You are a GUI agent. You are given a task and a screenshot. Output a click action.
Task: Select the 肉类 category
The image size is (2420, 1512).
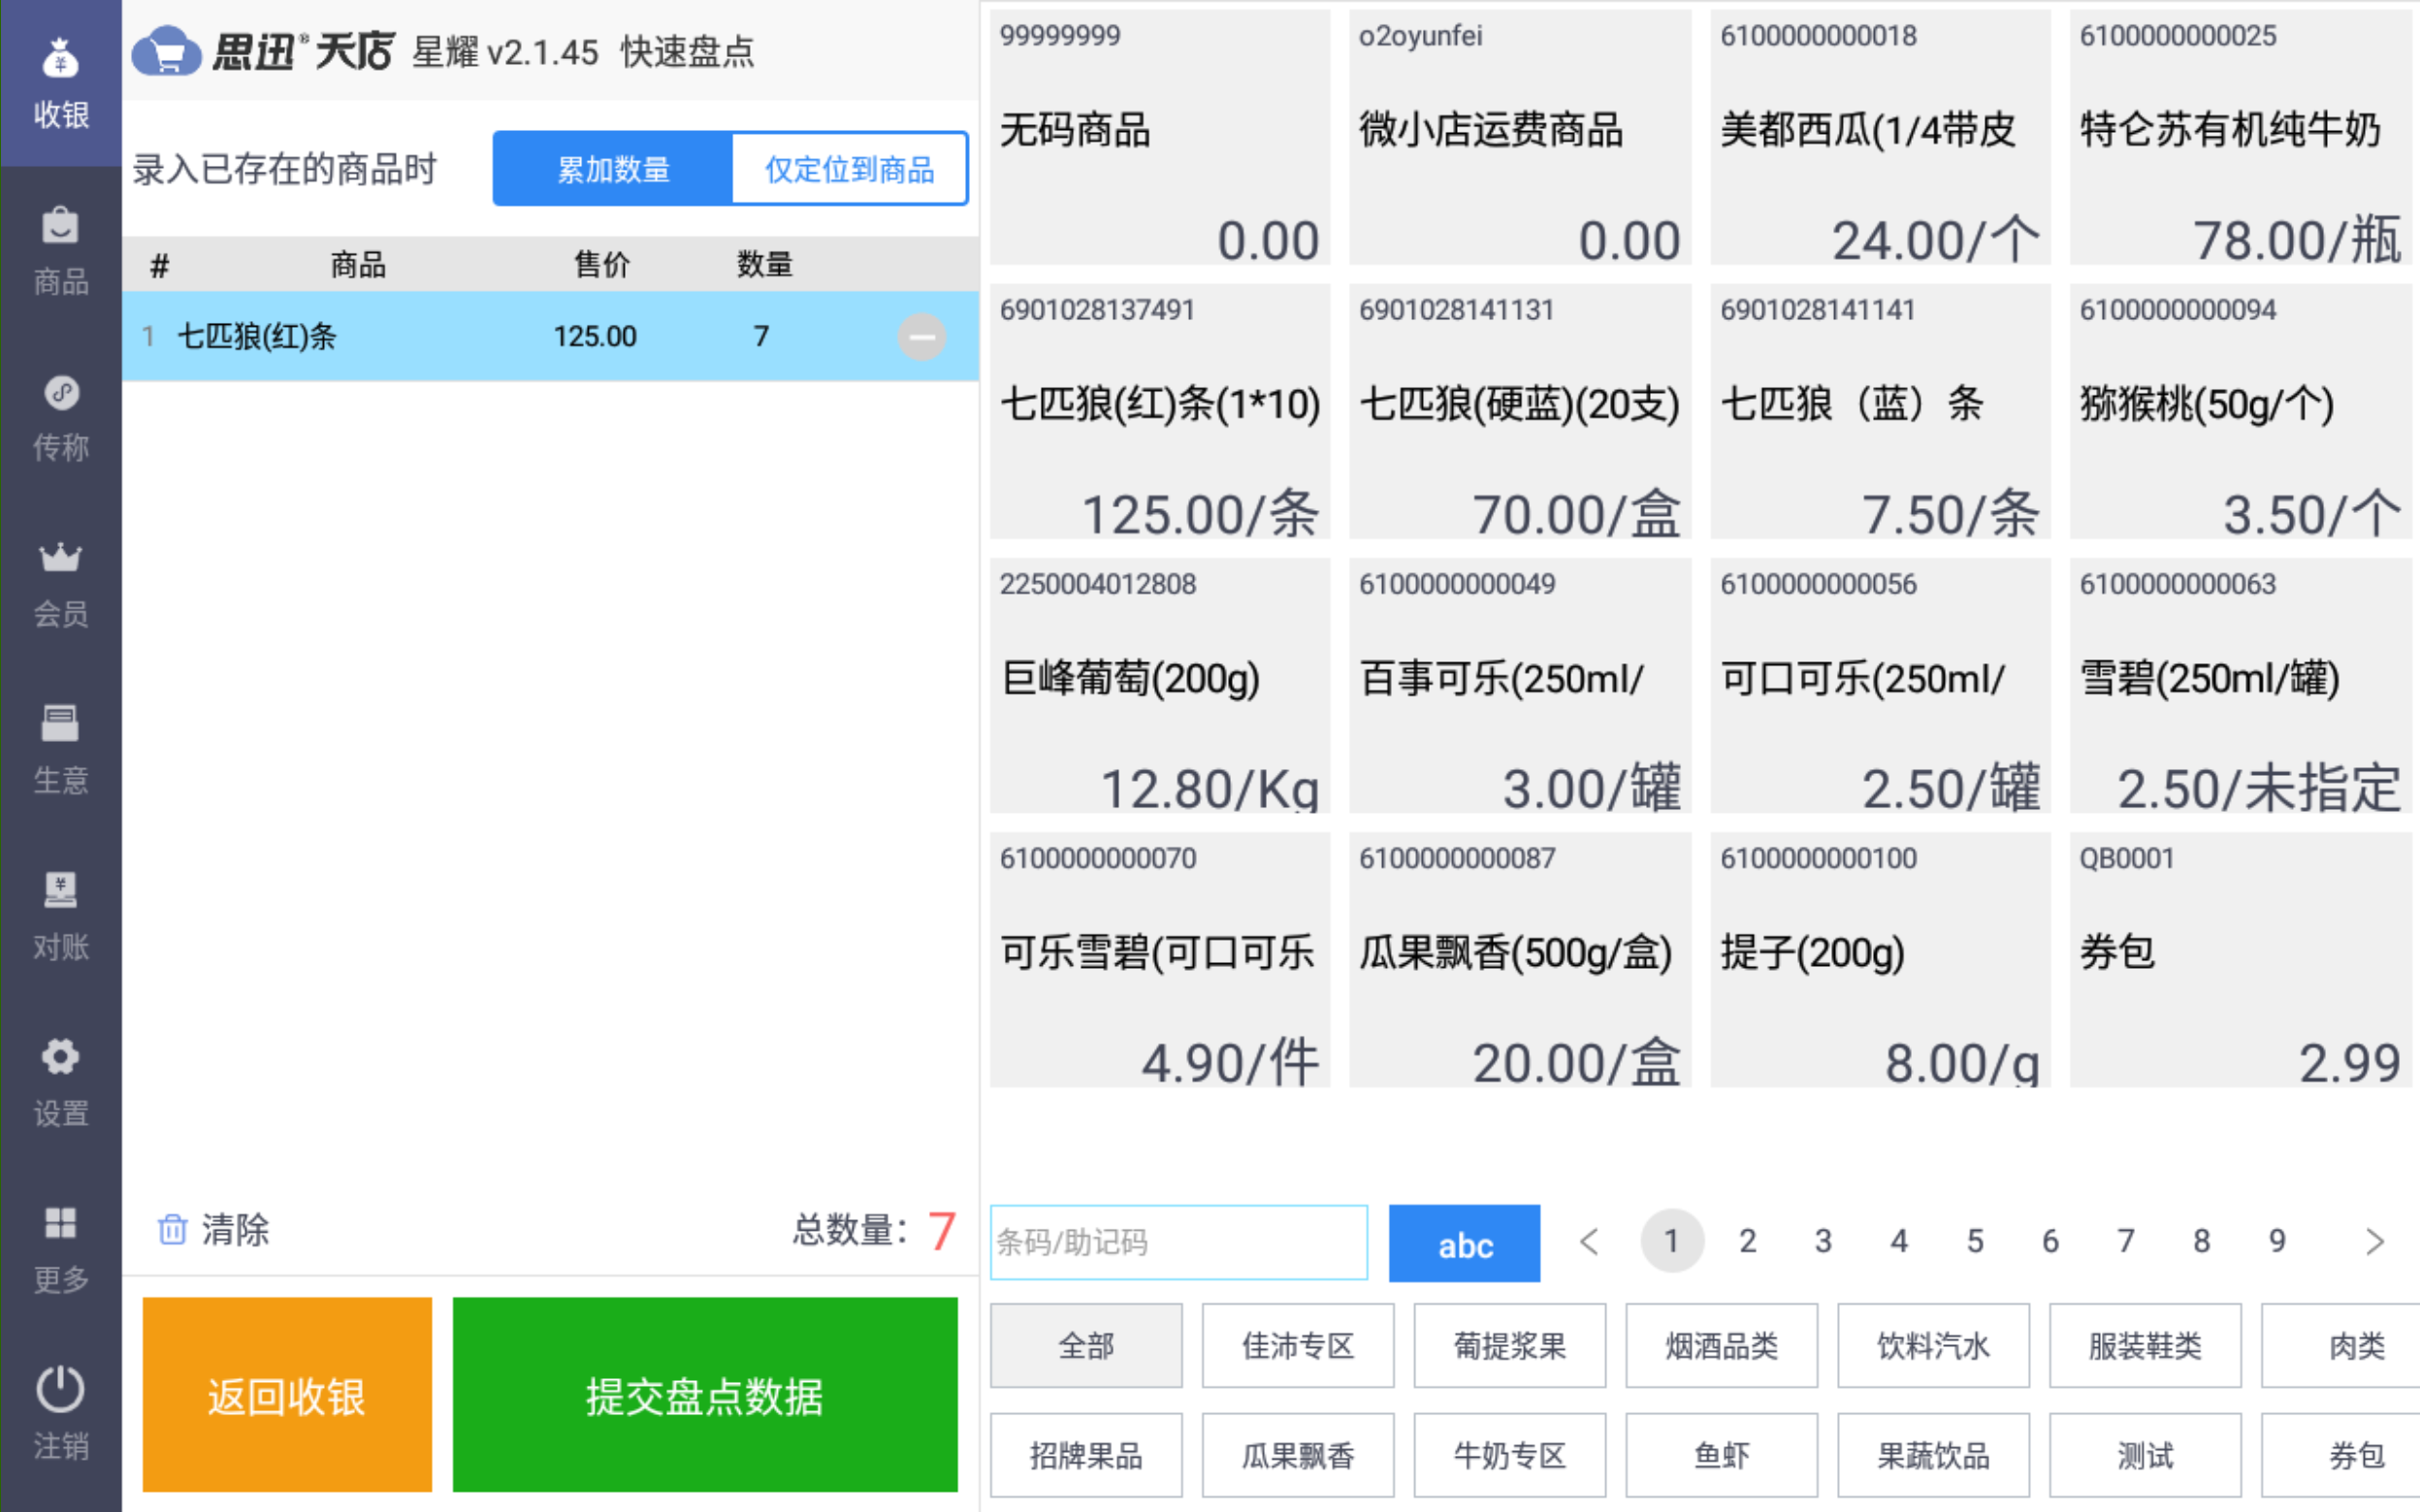tap(2342, 1346)
